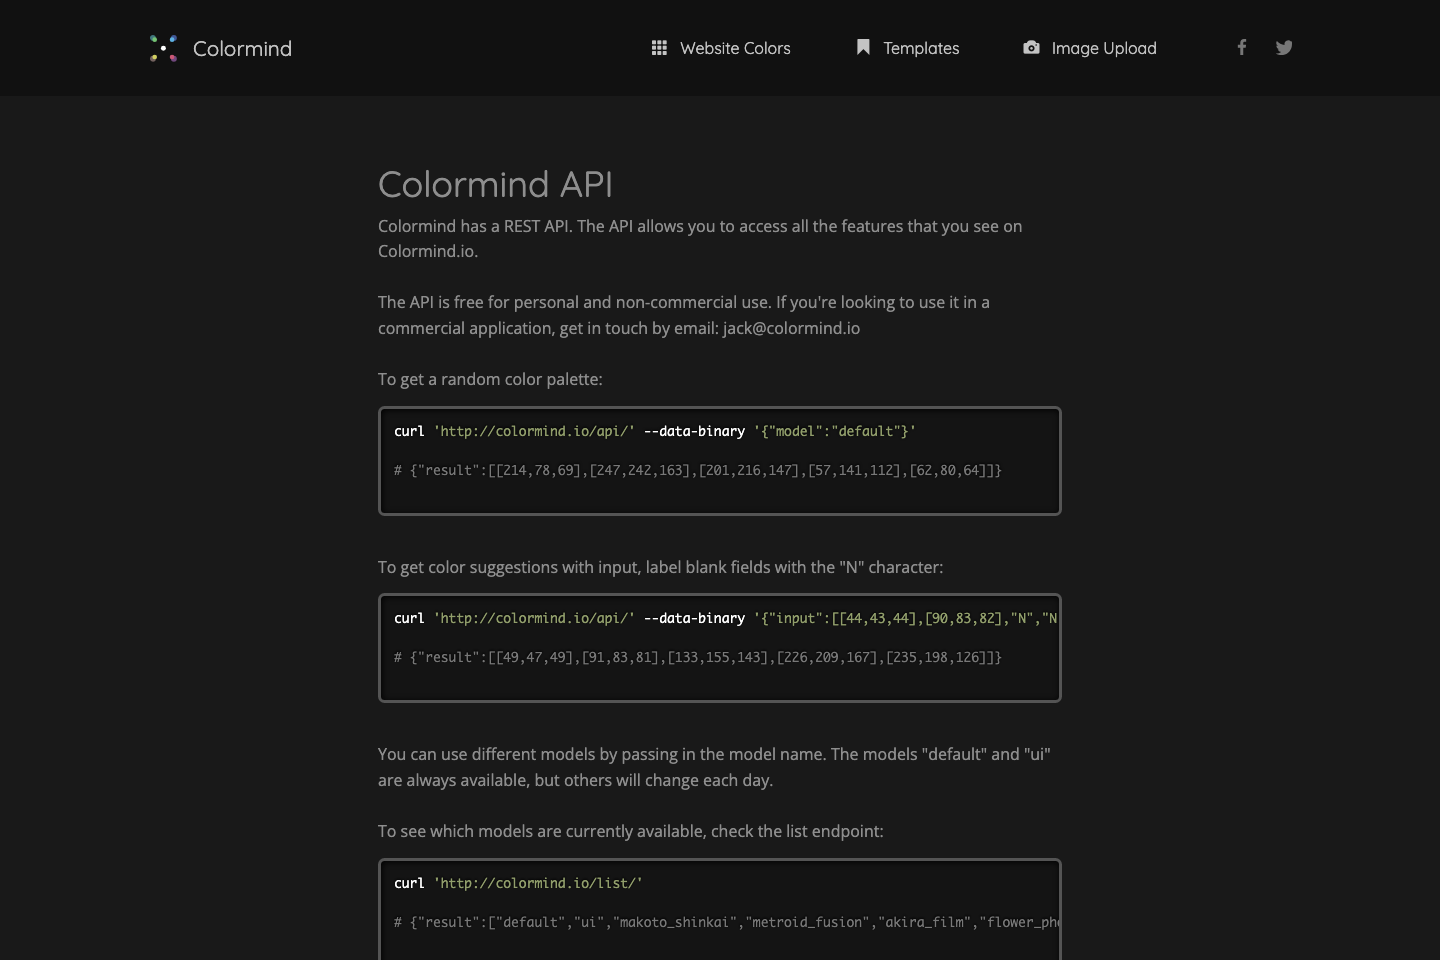Navigate to the Image Upload page
The width and height of the screenshot is (1440, 960).
1103,48
